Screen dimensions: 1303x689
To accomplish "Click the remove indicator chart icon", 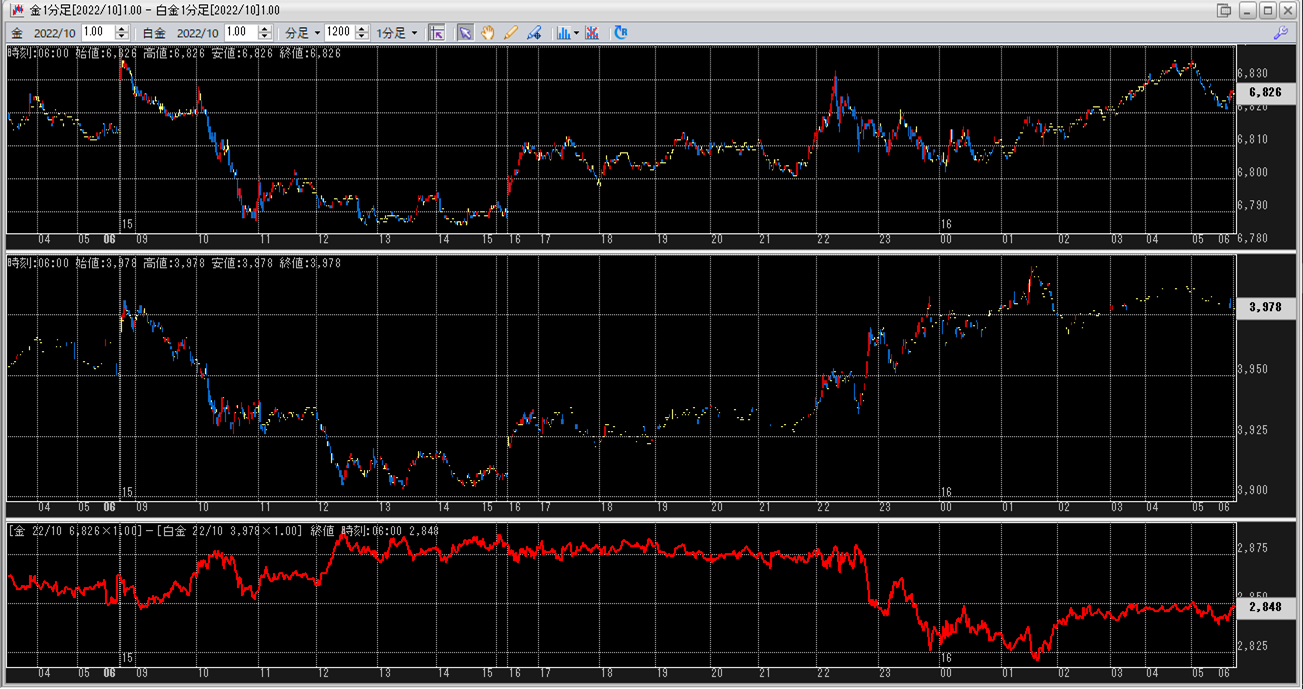I will pos(593,32).
